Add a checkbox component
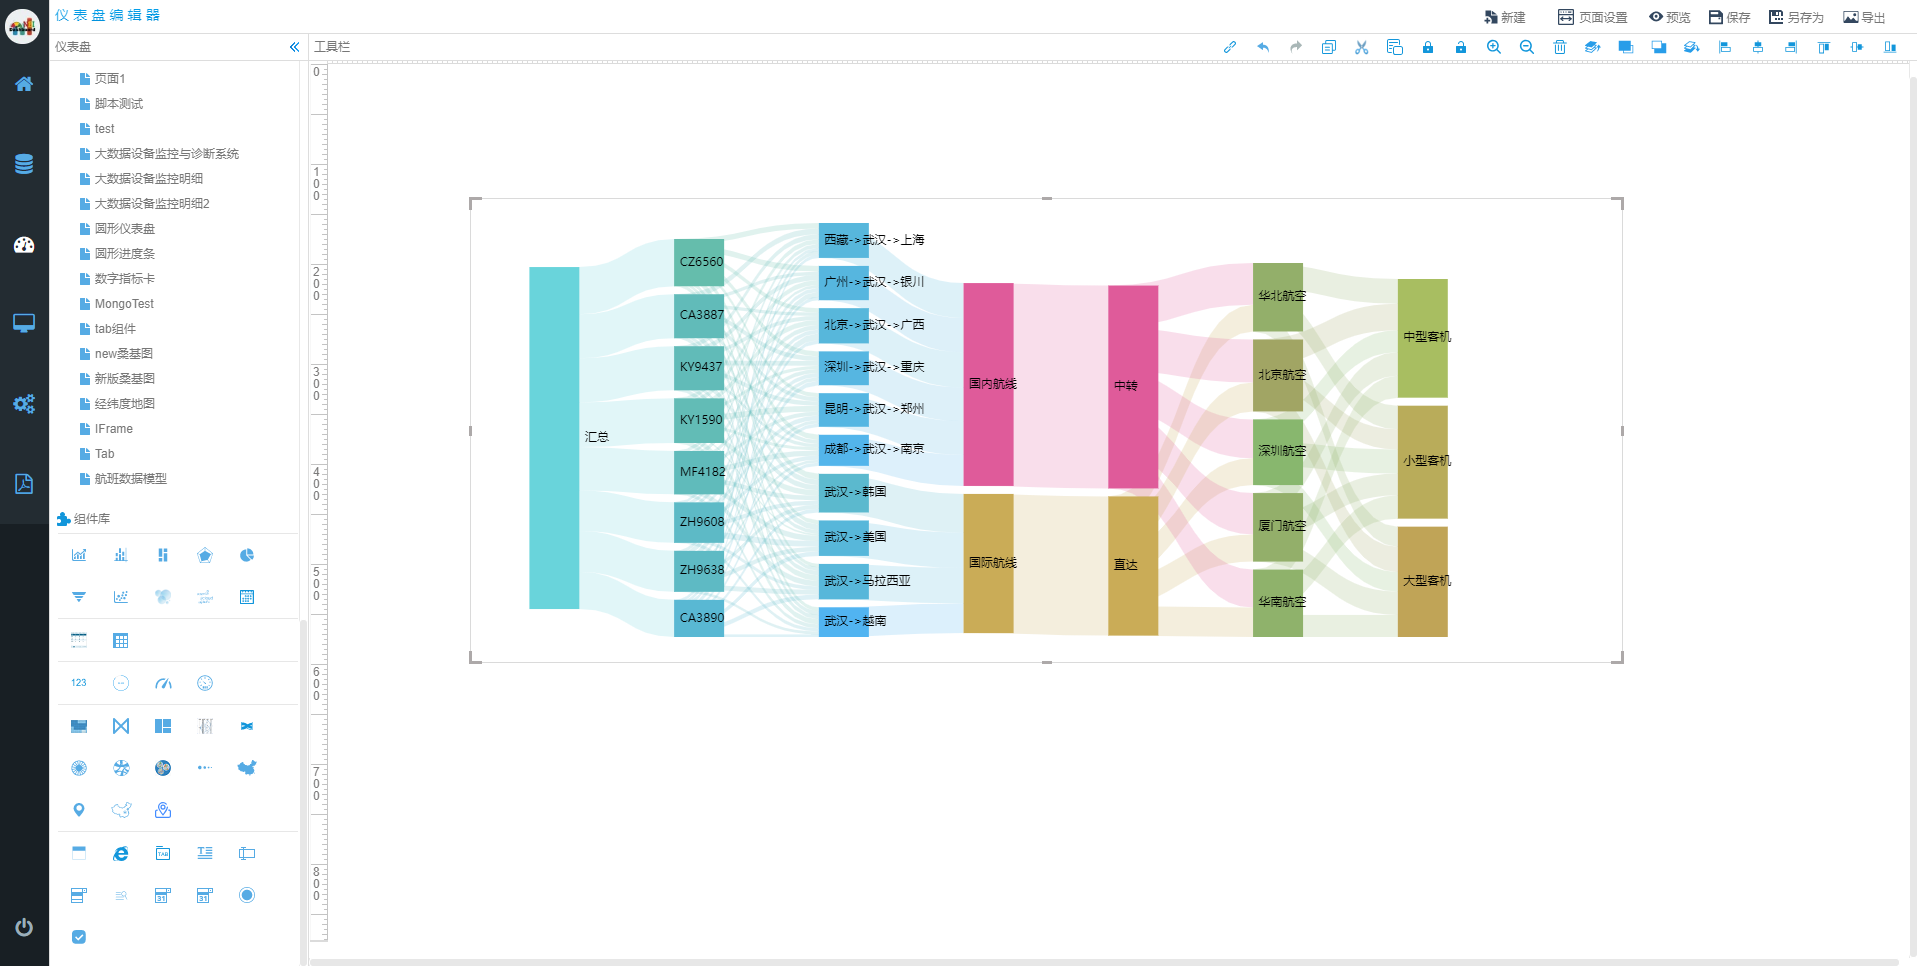Image resolution: width=1917 pixels, height=966 pixels. pyautogui.click(x=79, y=937)
